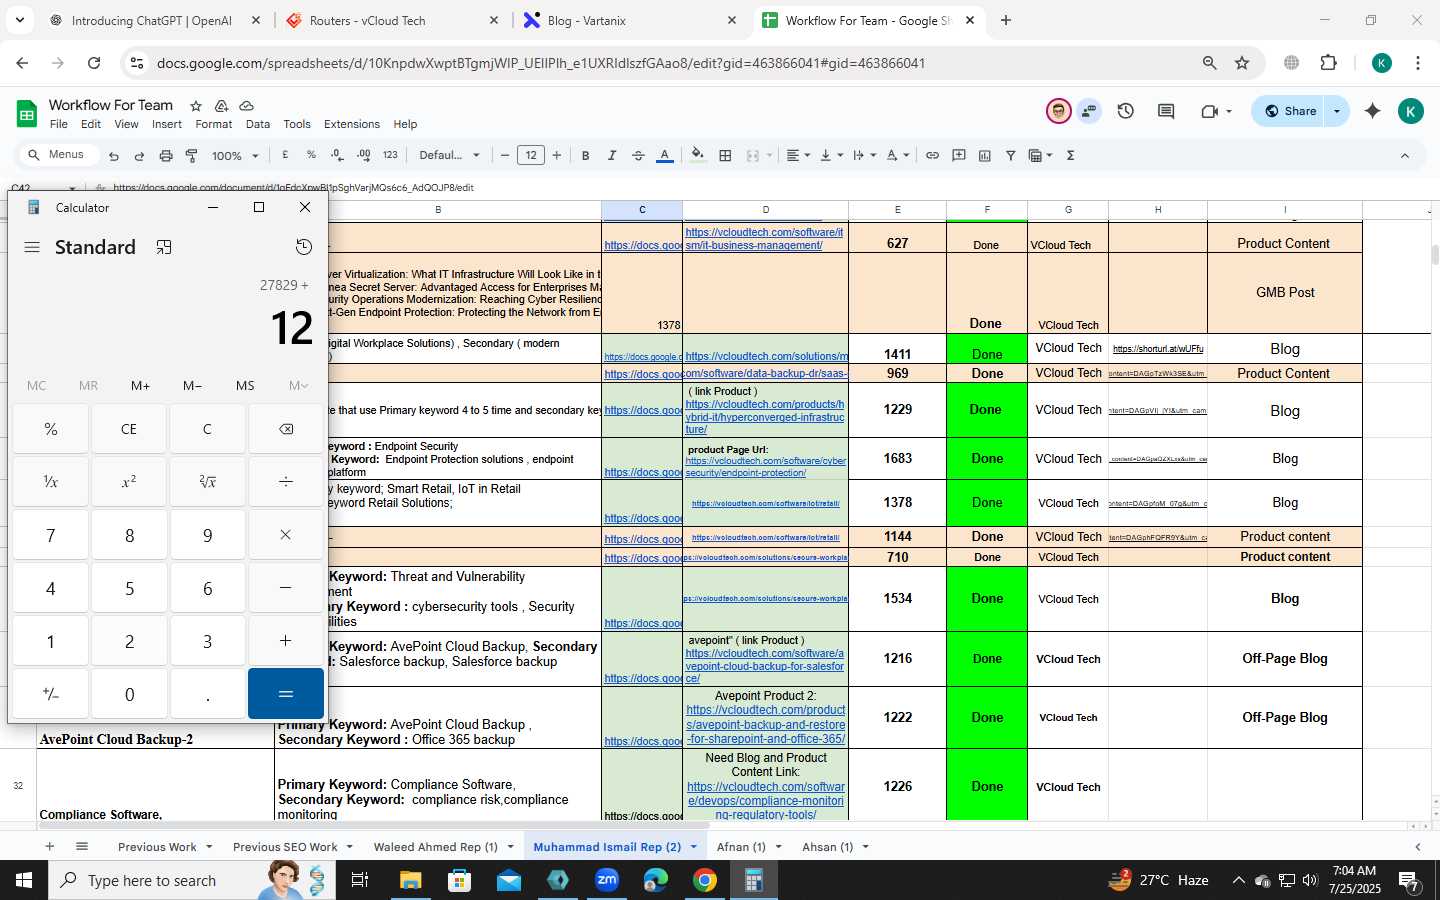Image resolution: width=1440 pixels, height=900 pixels.
Task: Open text color picker
Action: pyautogui.click(x=664, y=155)
